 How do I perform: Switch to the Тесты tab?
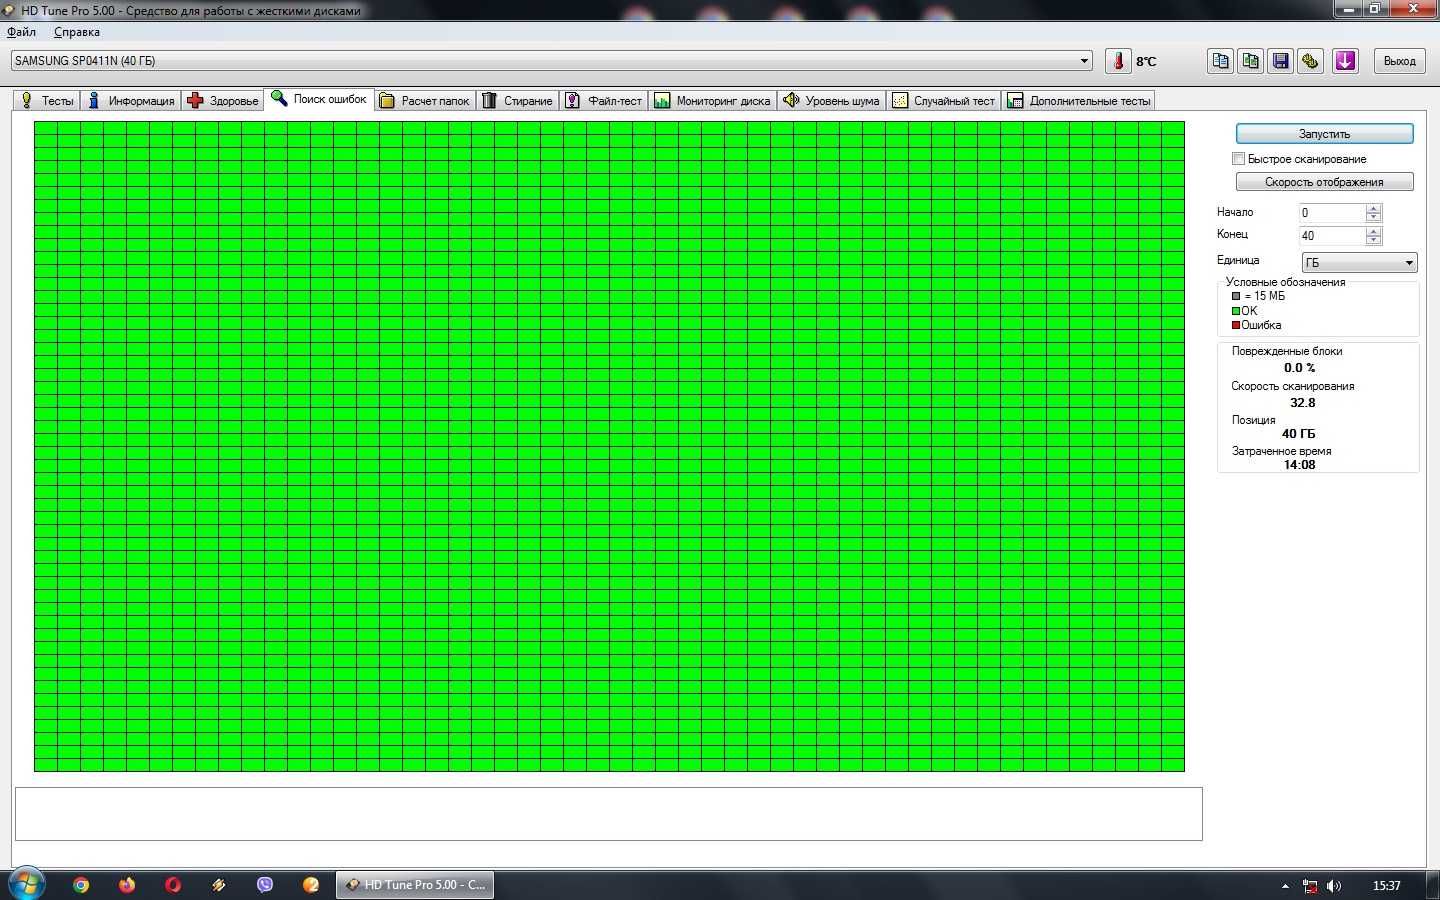click(x=47, y=100)
